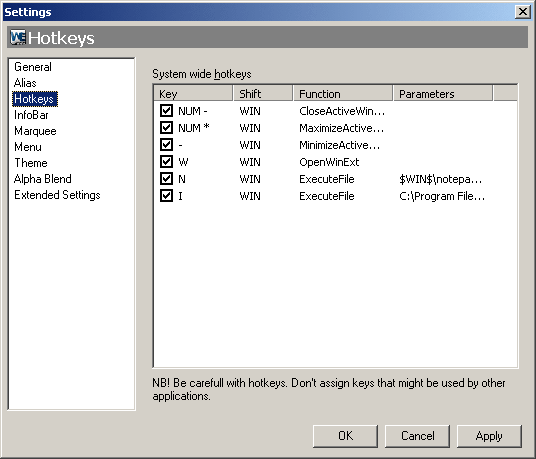536x459 pixels.
Task: Go to Theme settings
Action: point(31,163)
